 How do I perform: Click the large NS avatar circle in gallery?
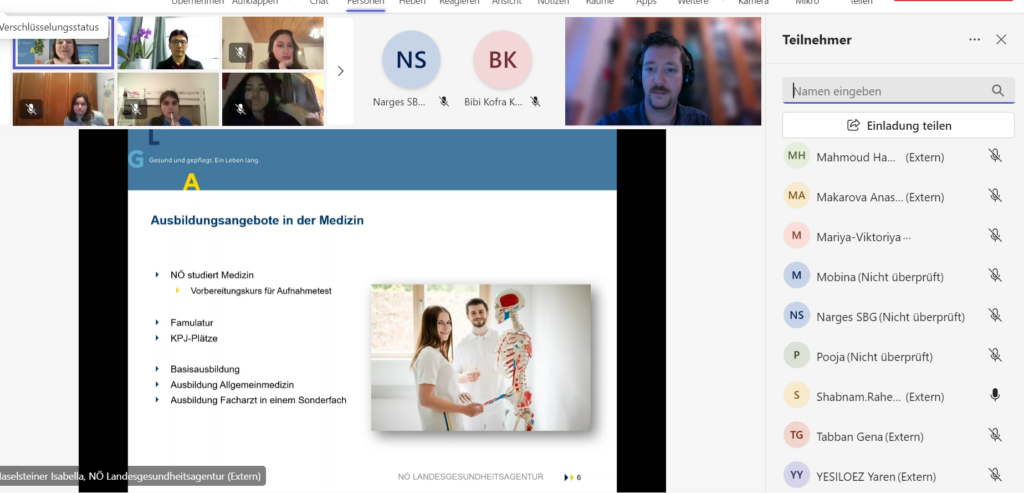coord(411,60)
